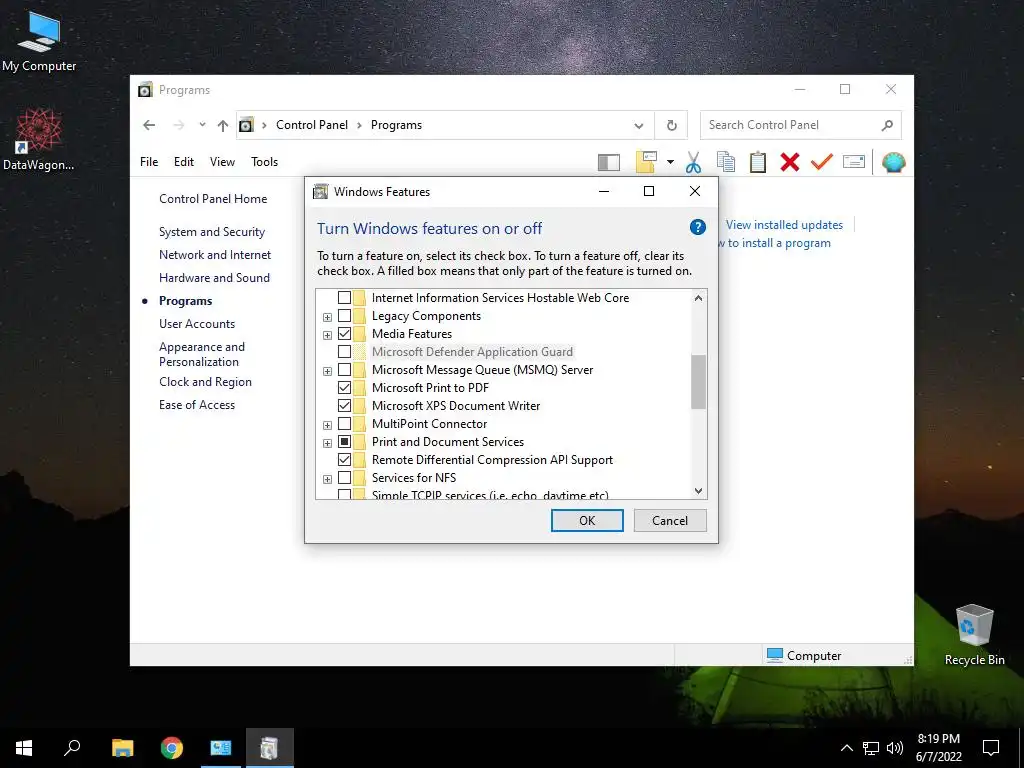
Task: Click the orange checkmark icon
Action: coord(822,161)
